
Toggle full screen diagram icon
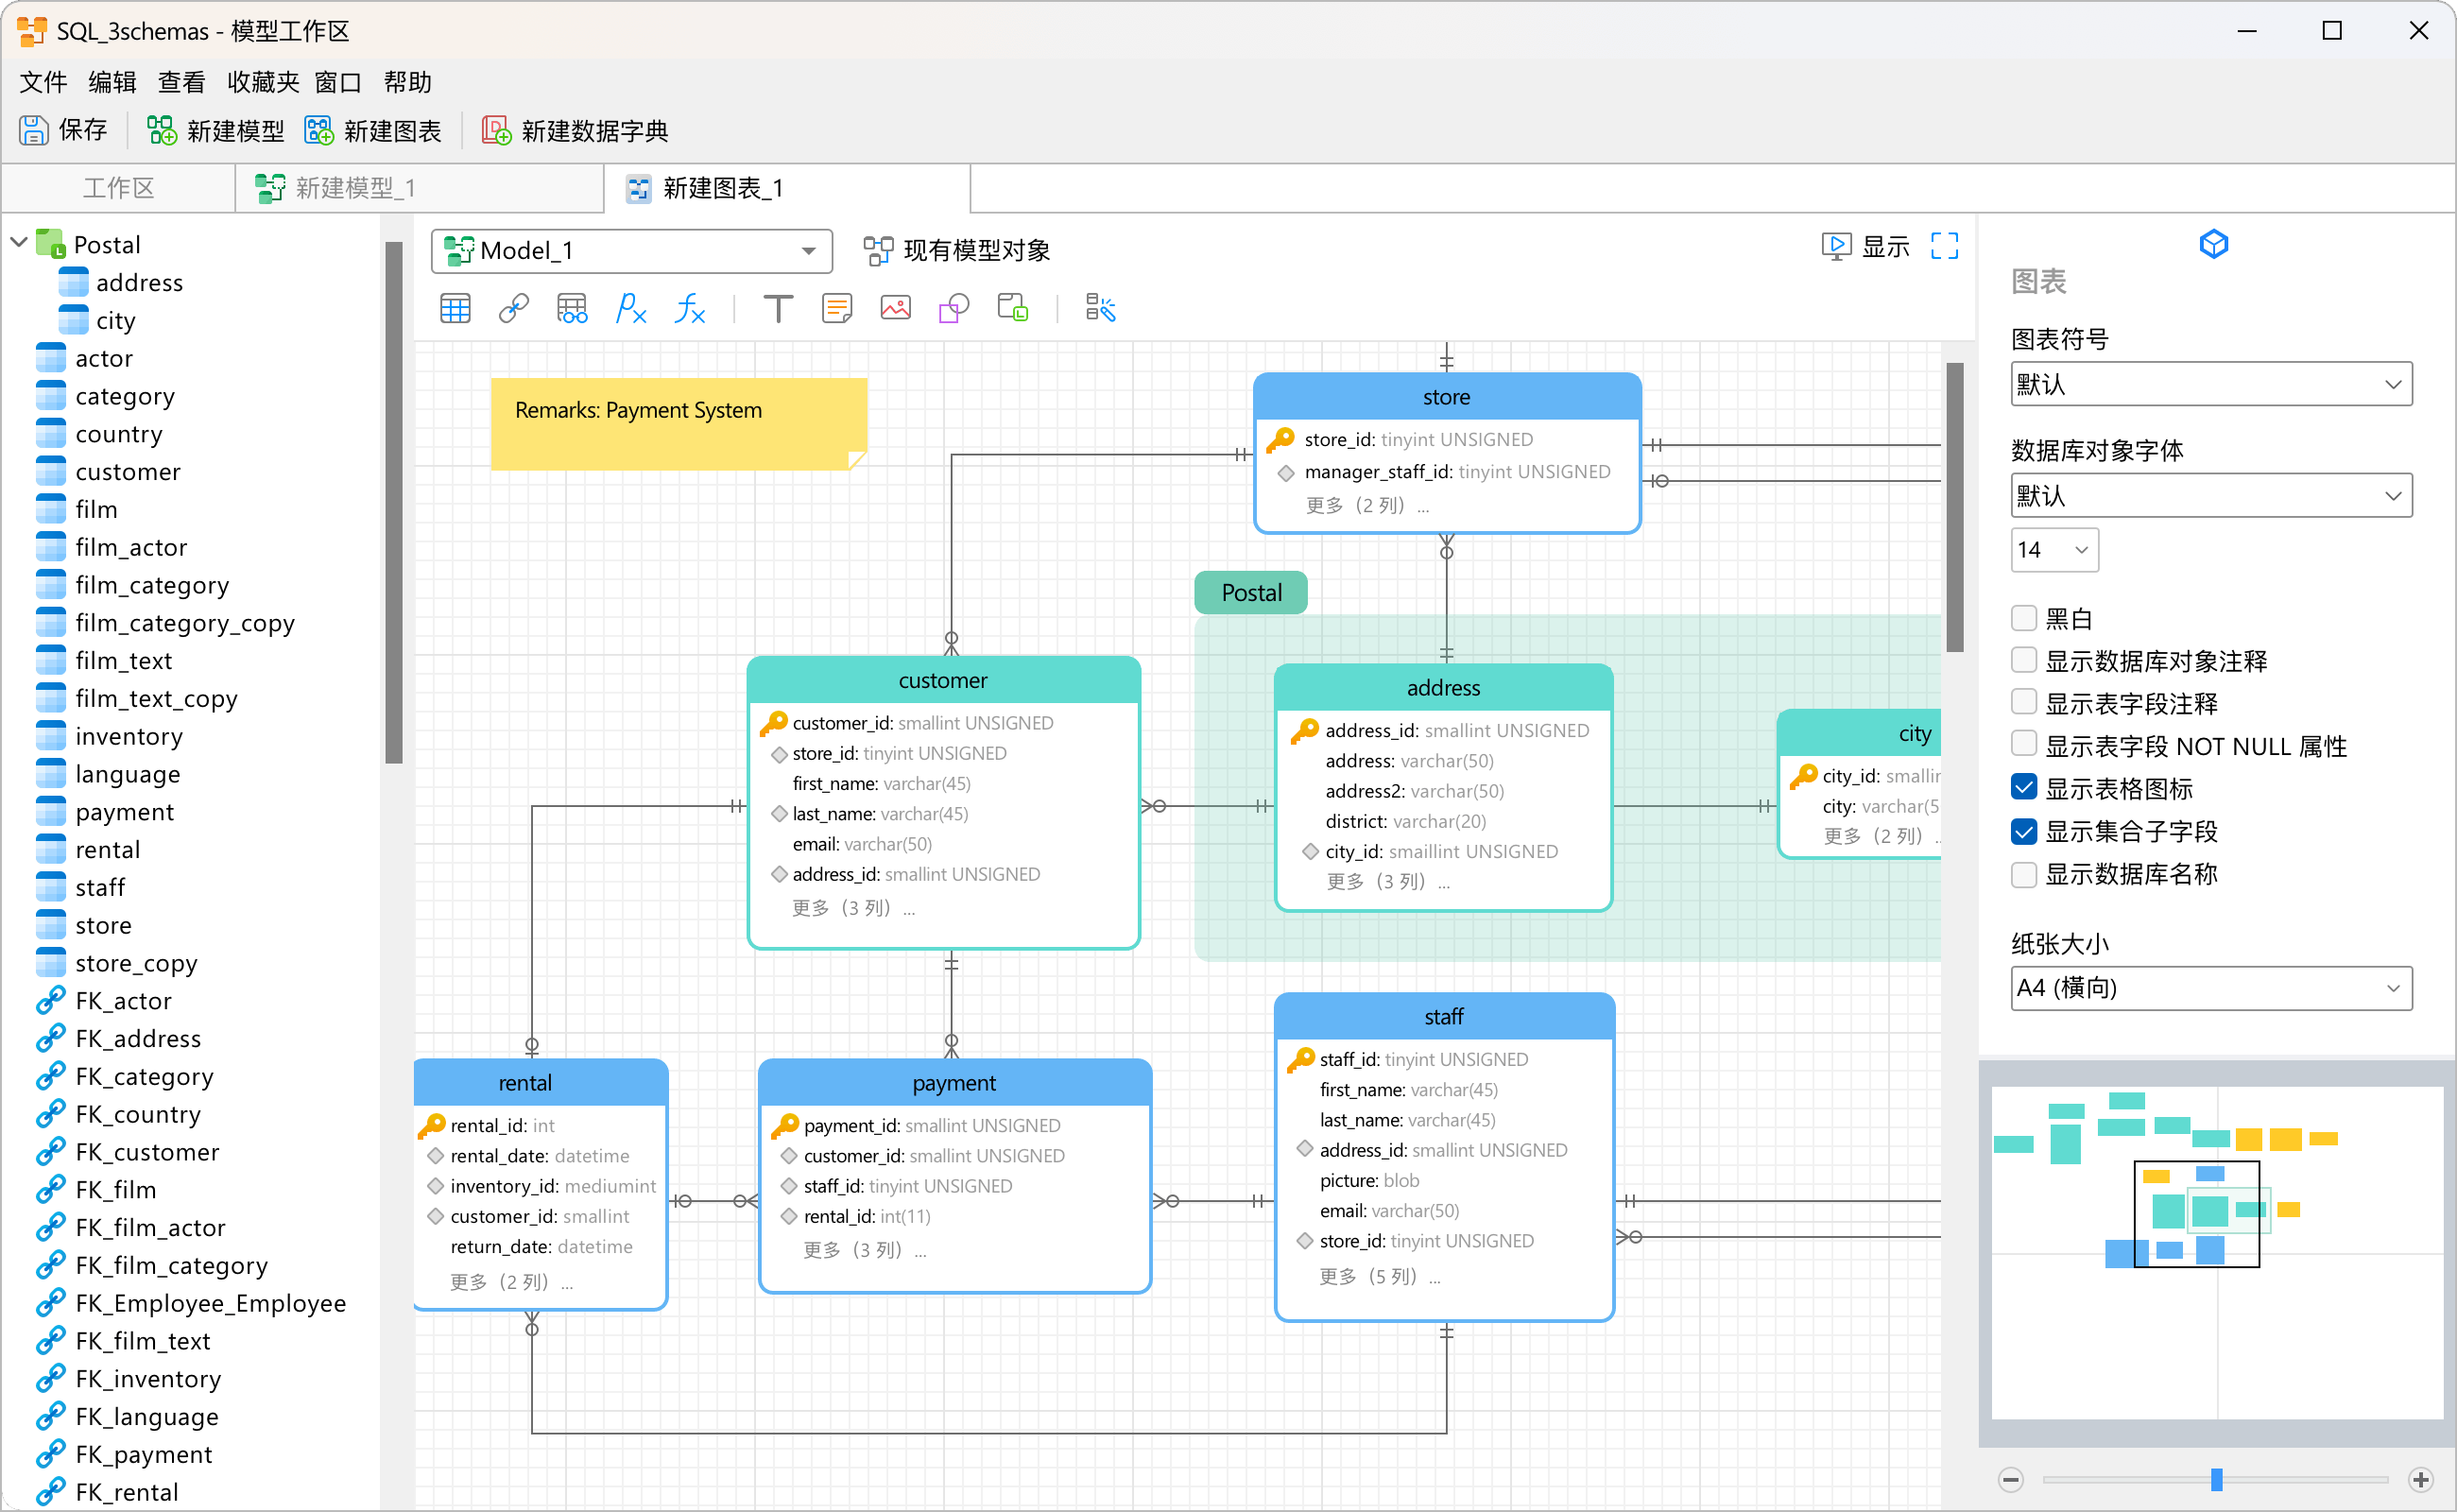pos(1944,246)
